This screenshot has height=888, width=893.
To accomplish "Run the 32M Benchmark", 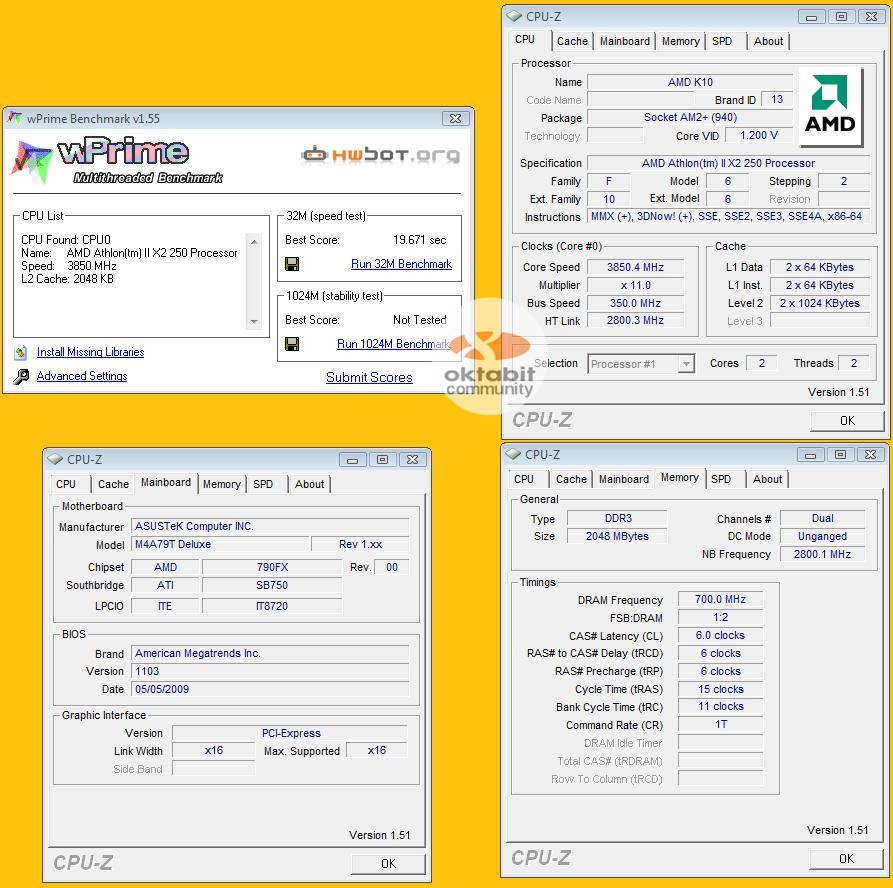I will coord(401,264).
